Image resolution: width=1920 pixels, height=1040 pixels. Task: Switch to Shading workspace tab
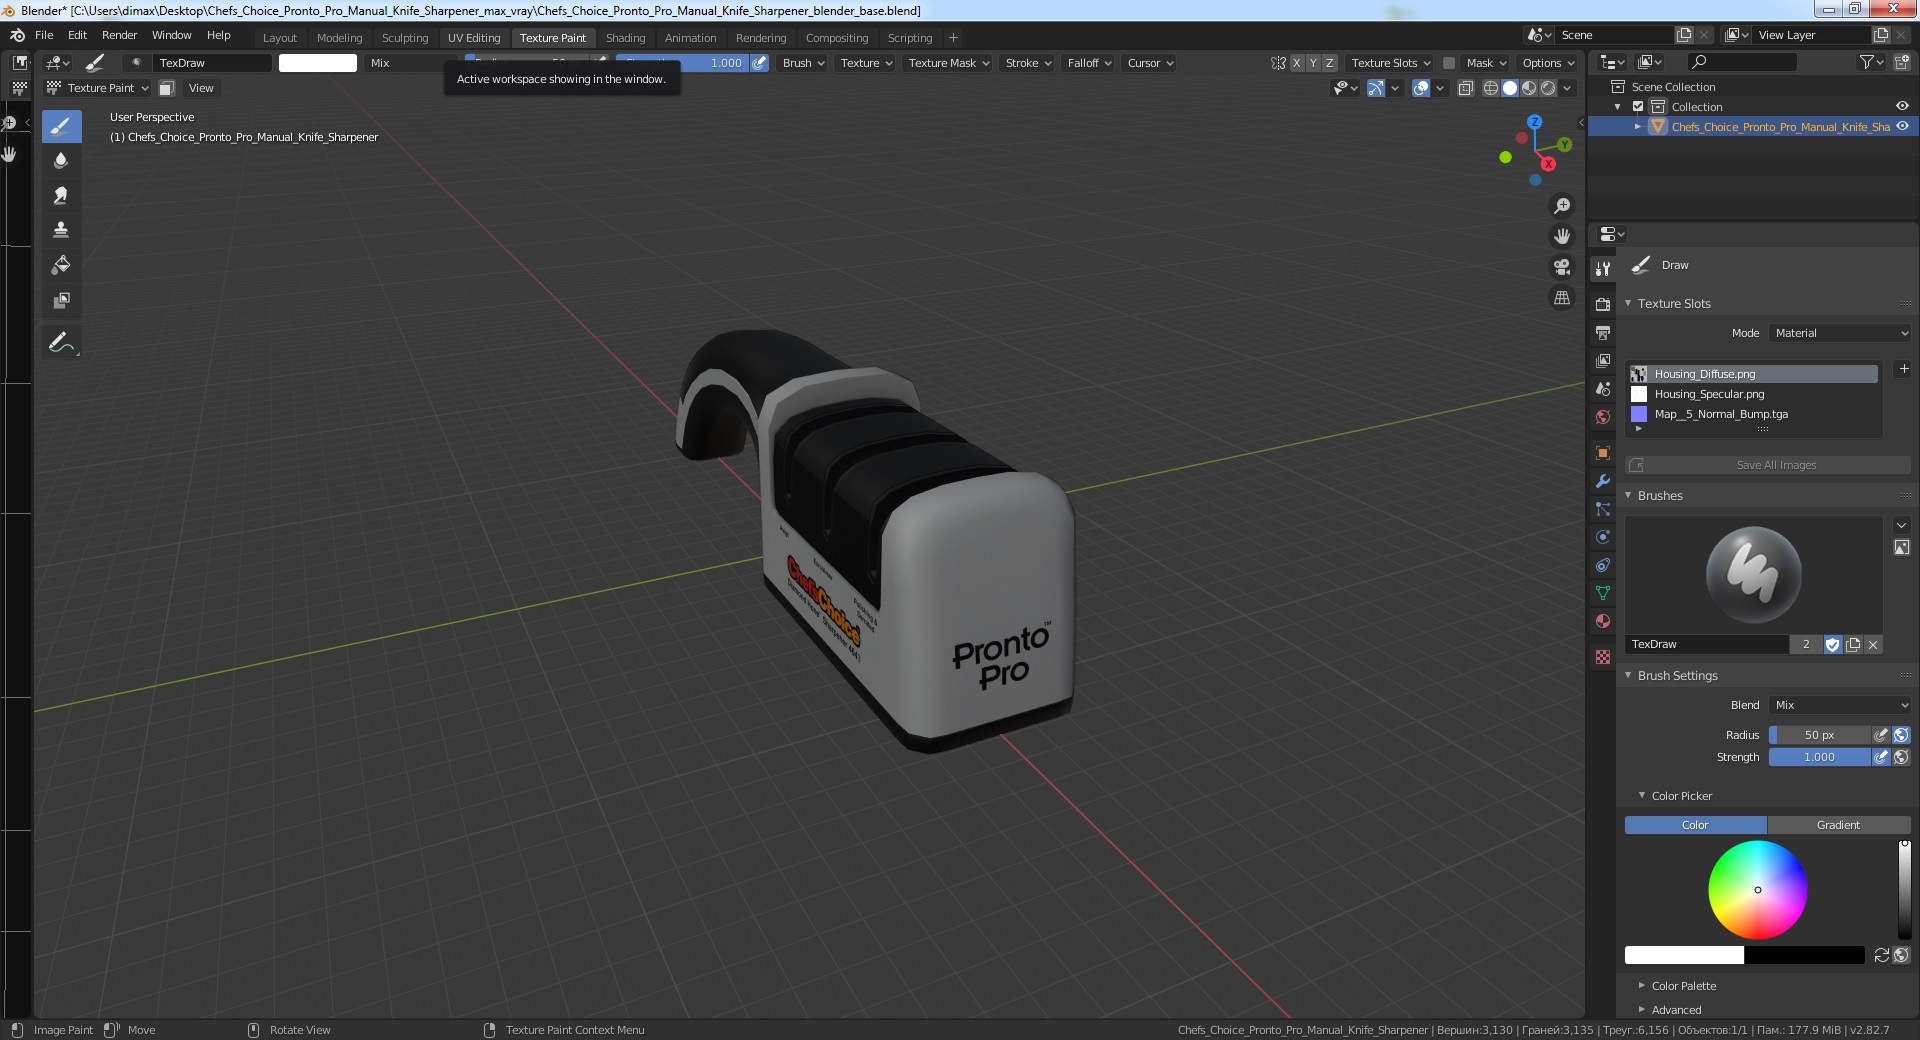625,38
